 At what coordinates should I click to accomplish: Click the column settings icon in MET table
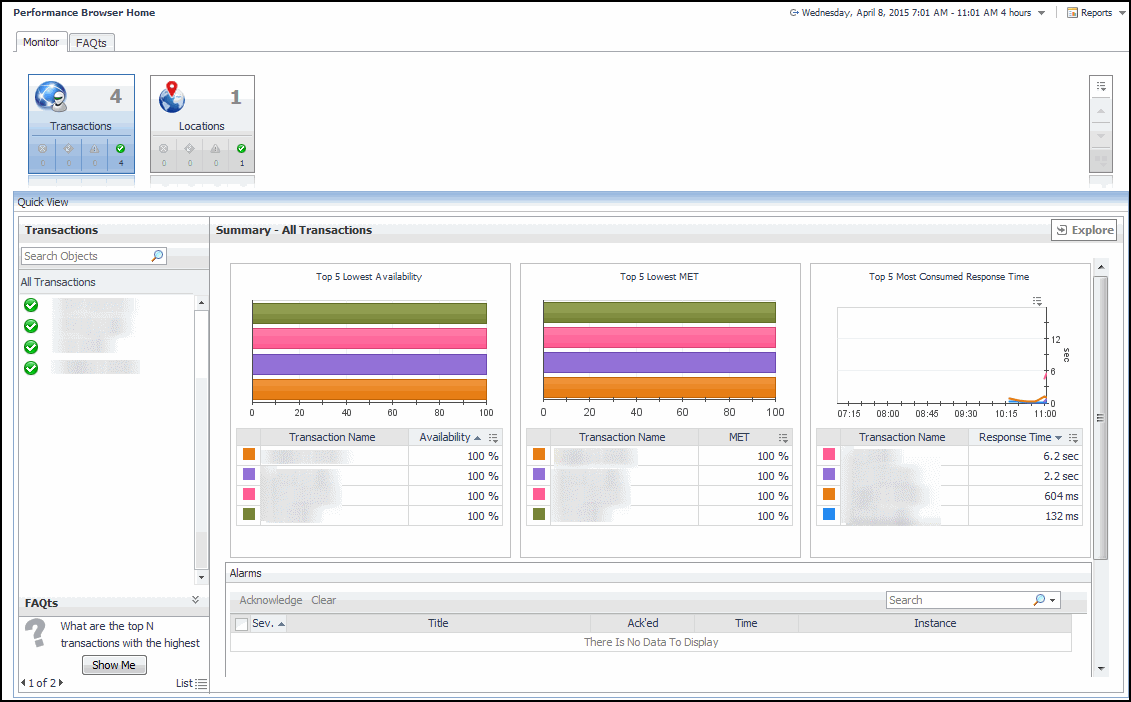tap(783, 438)
